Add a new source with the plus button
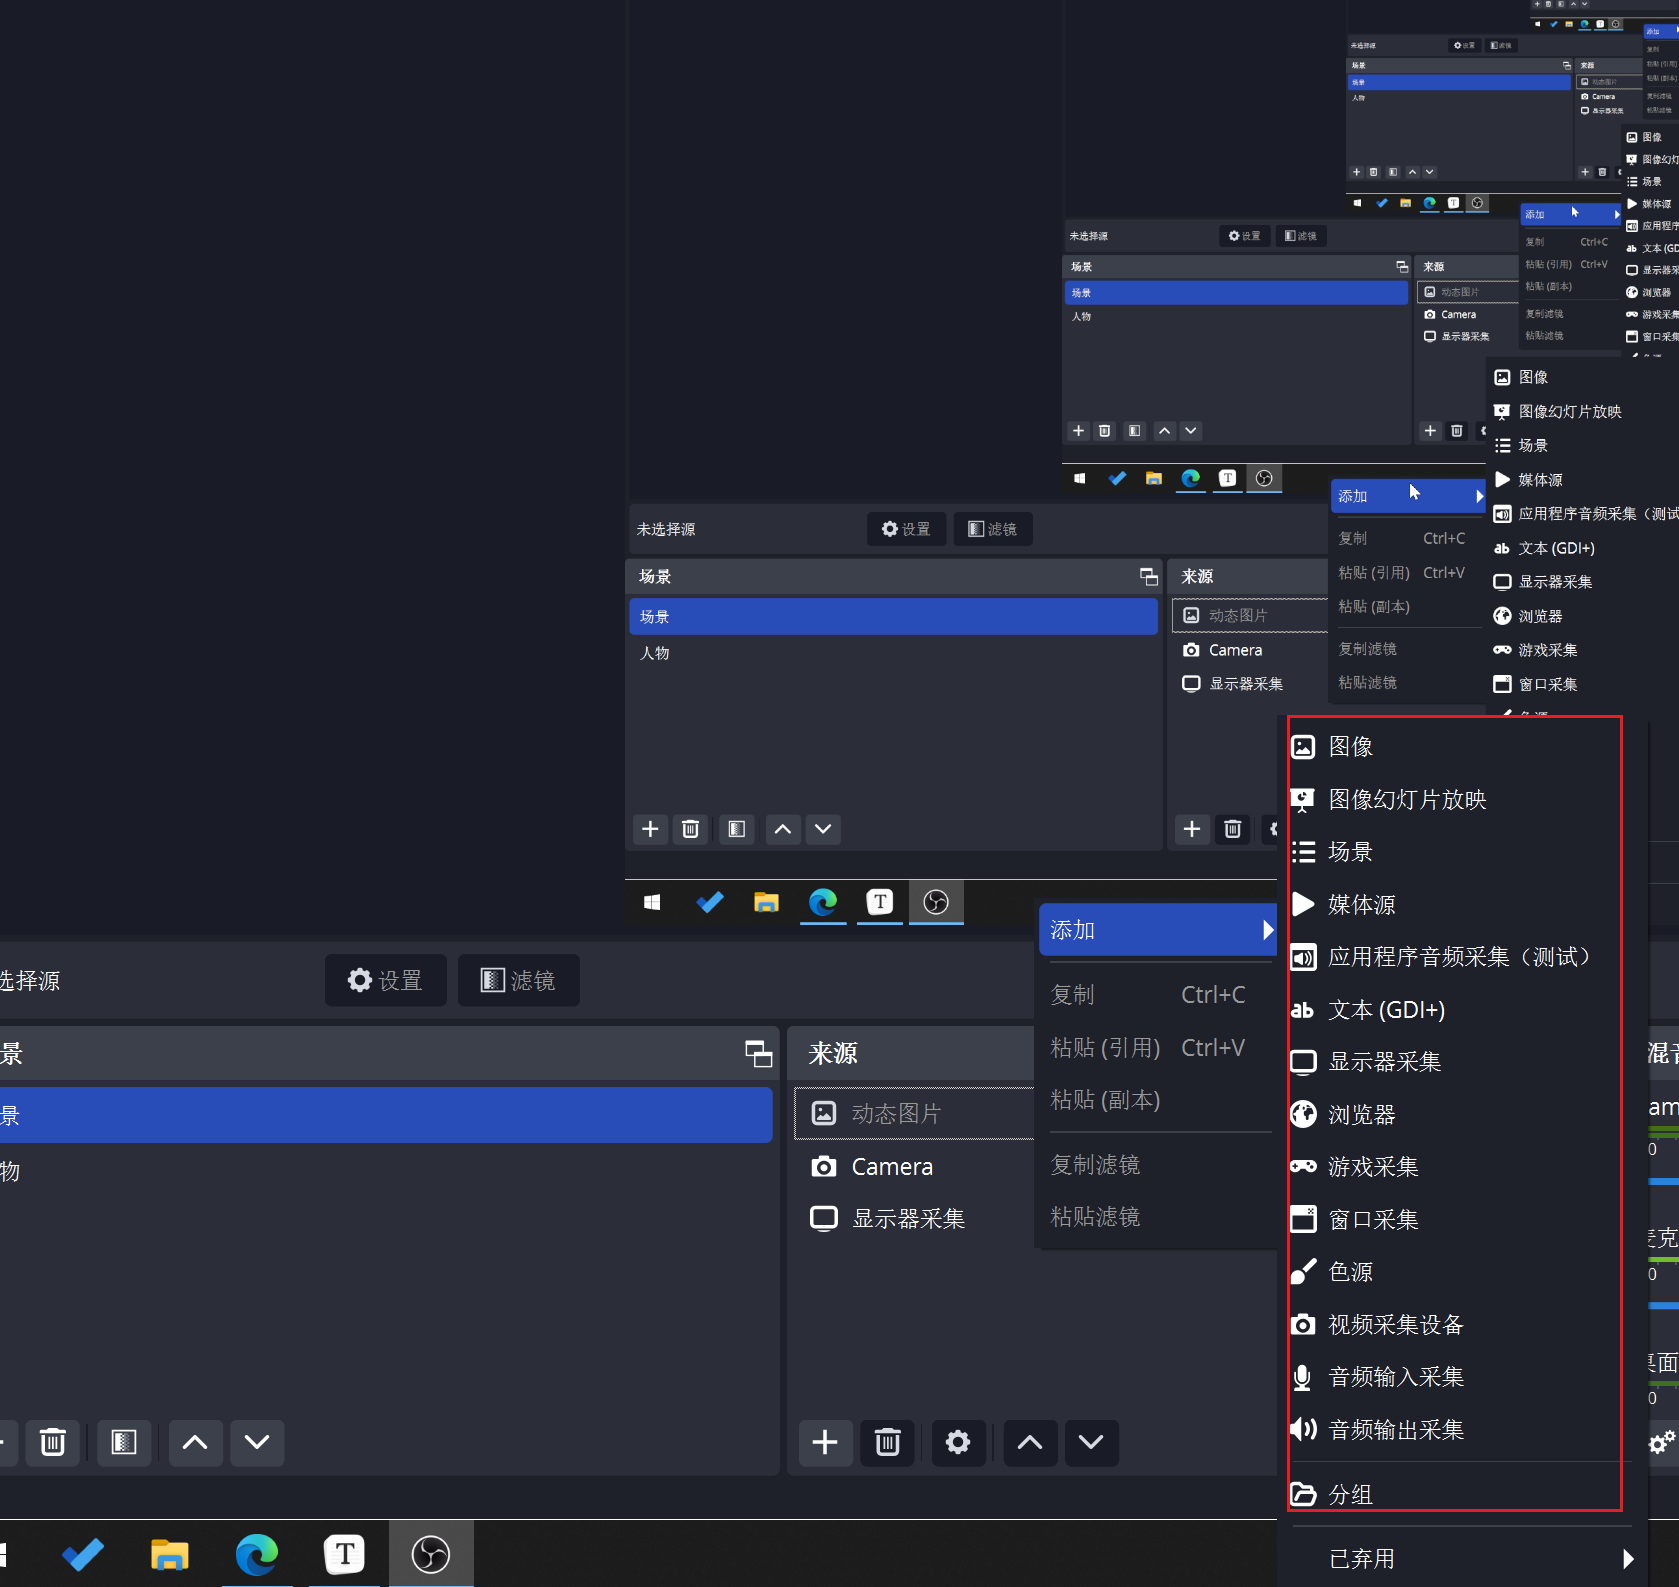This screenshot has height=1587, width=1679. click(825, 1442)
